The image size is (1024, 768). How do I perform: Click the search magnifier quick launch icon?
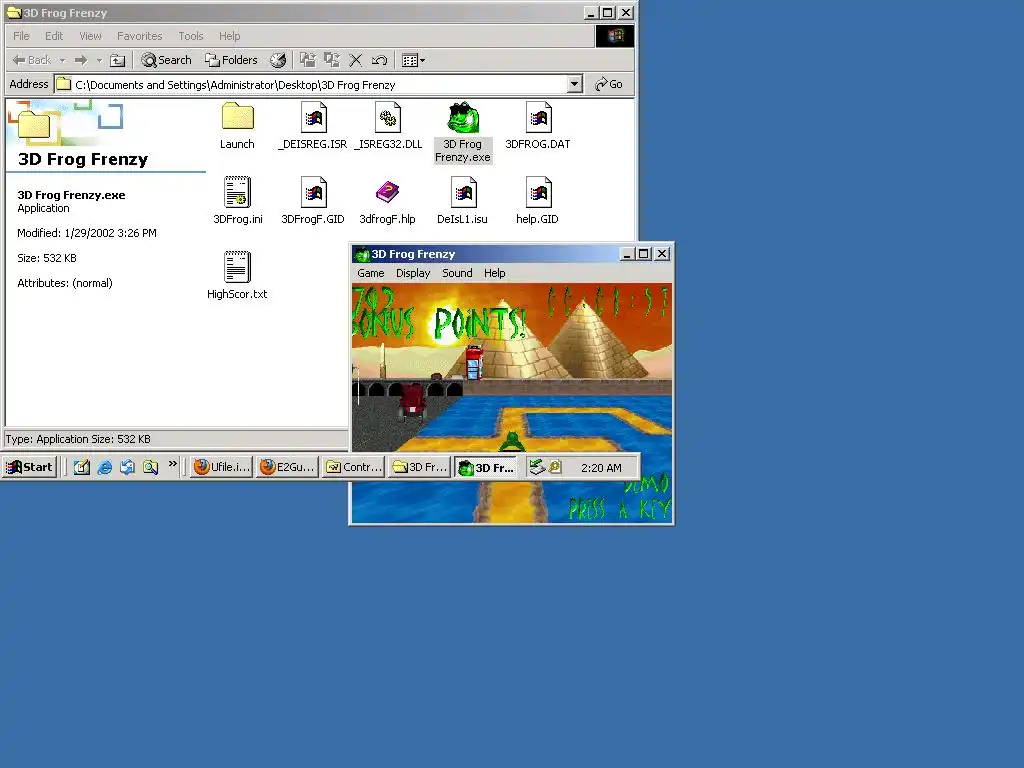tap(150, 467)
